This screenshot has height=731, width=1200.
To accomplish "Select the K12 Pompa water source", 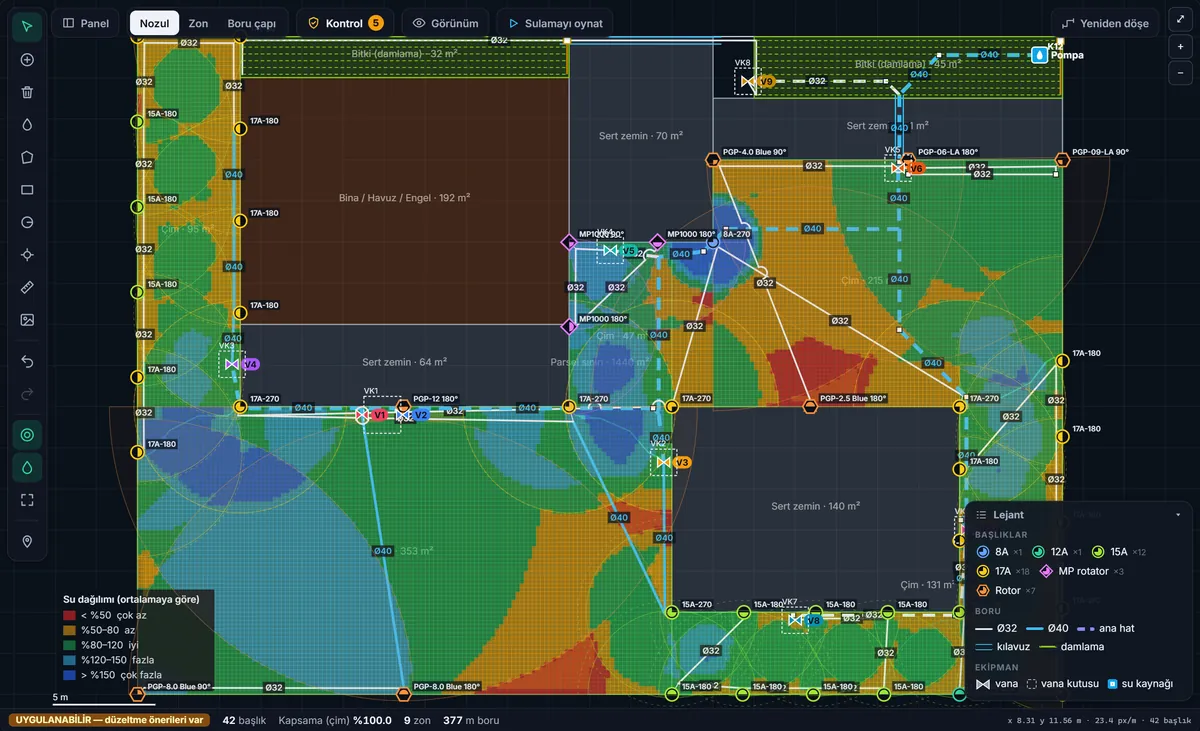I will coord(1040,54).
